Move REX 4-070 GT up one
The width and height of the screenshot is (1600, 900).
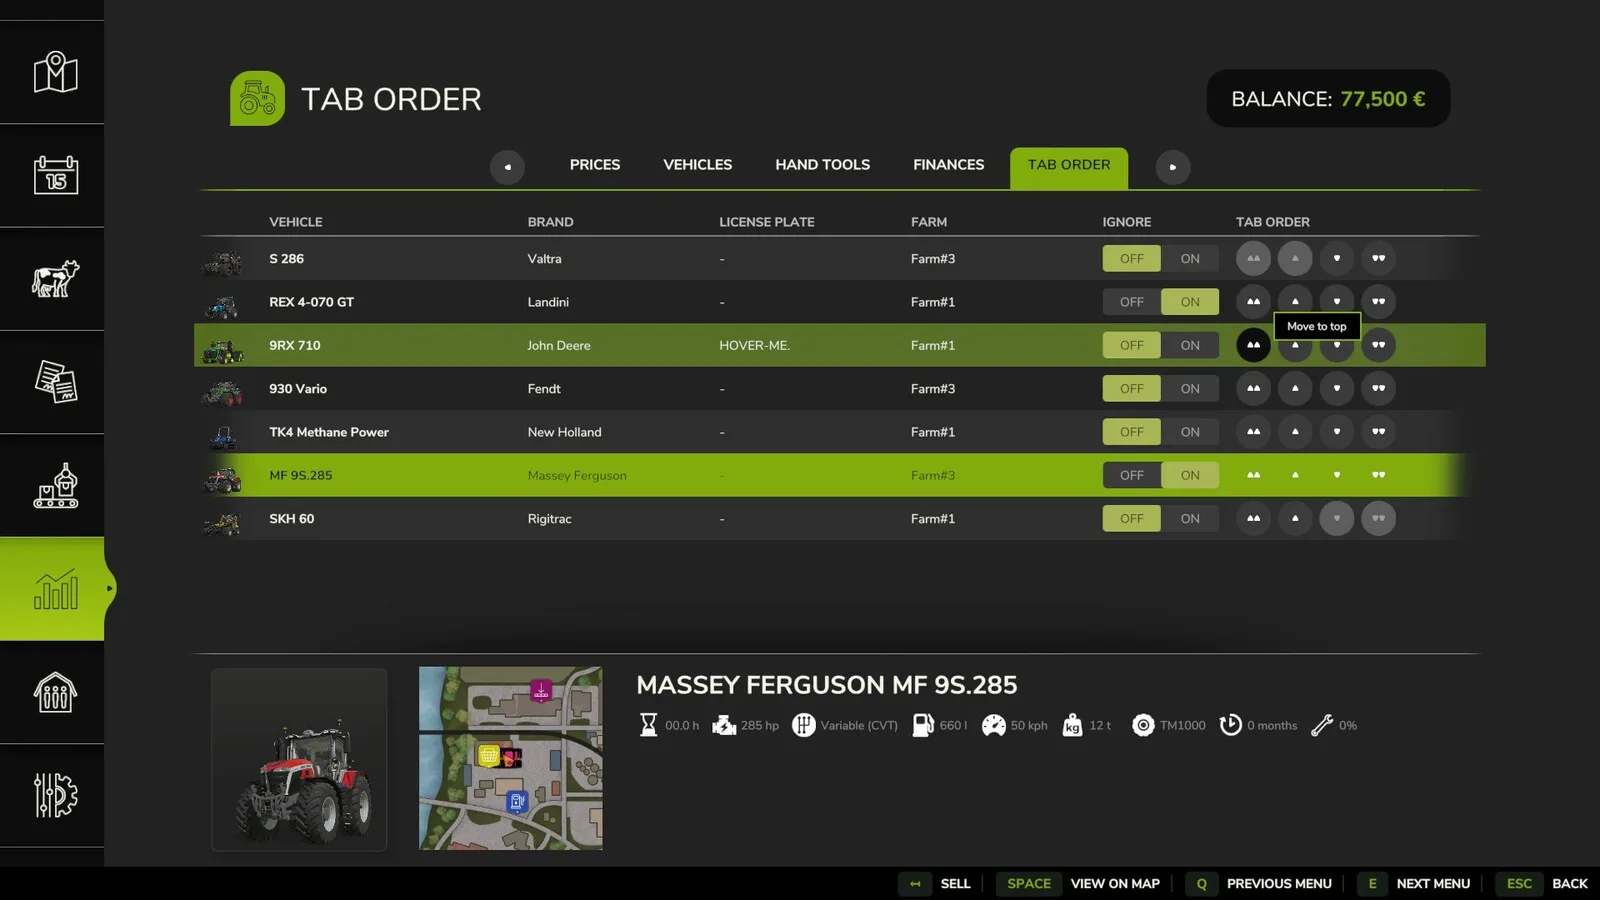(x=1295, y=302)
